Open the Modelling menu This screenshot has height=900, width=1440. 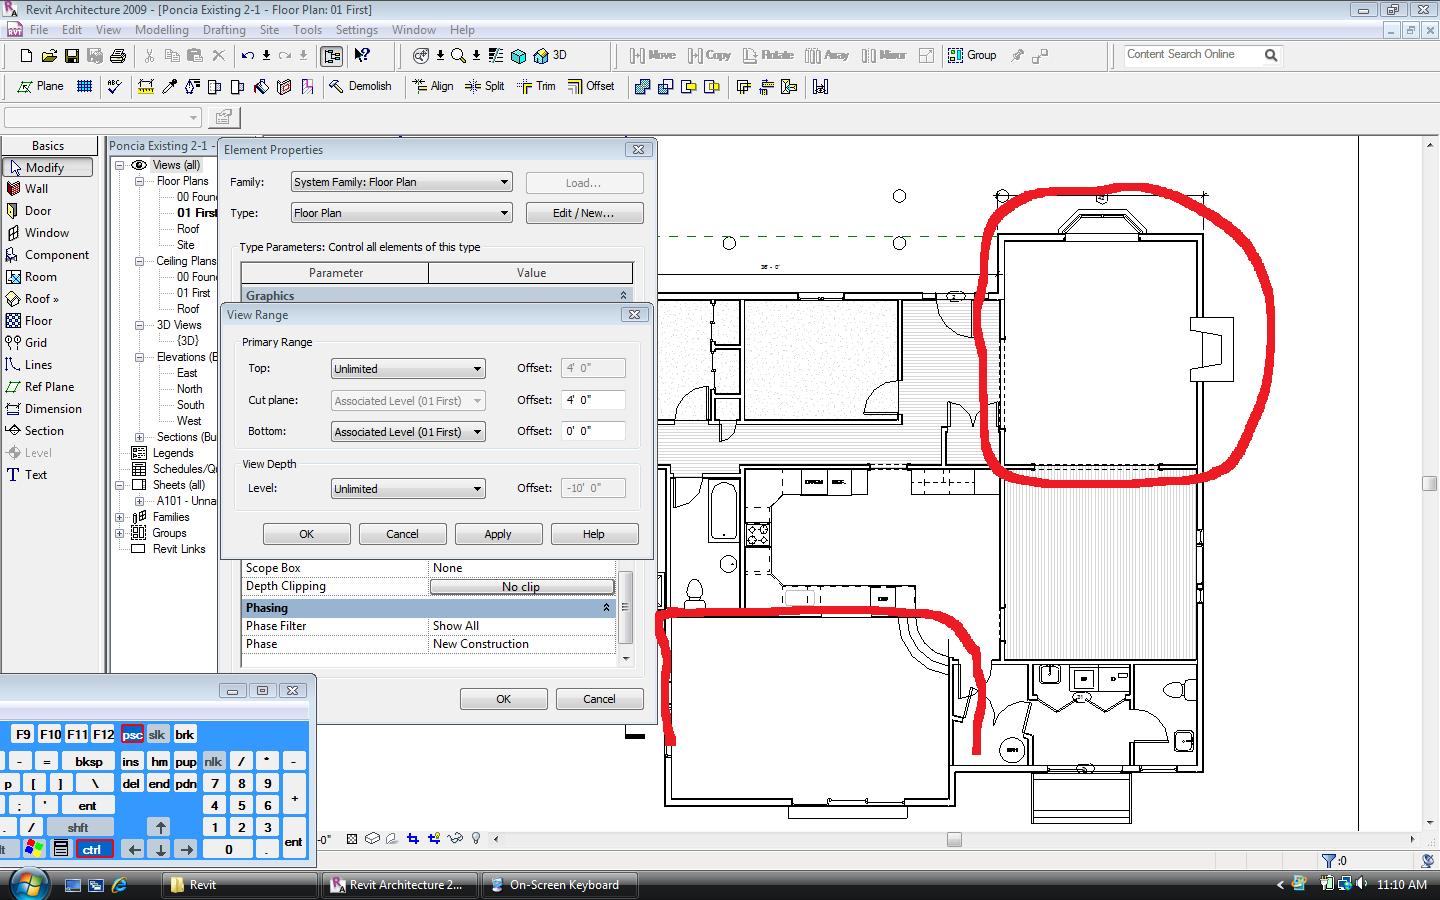161,30
